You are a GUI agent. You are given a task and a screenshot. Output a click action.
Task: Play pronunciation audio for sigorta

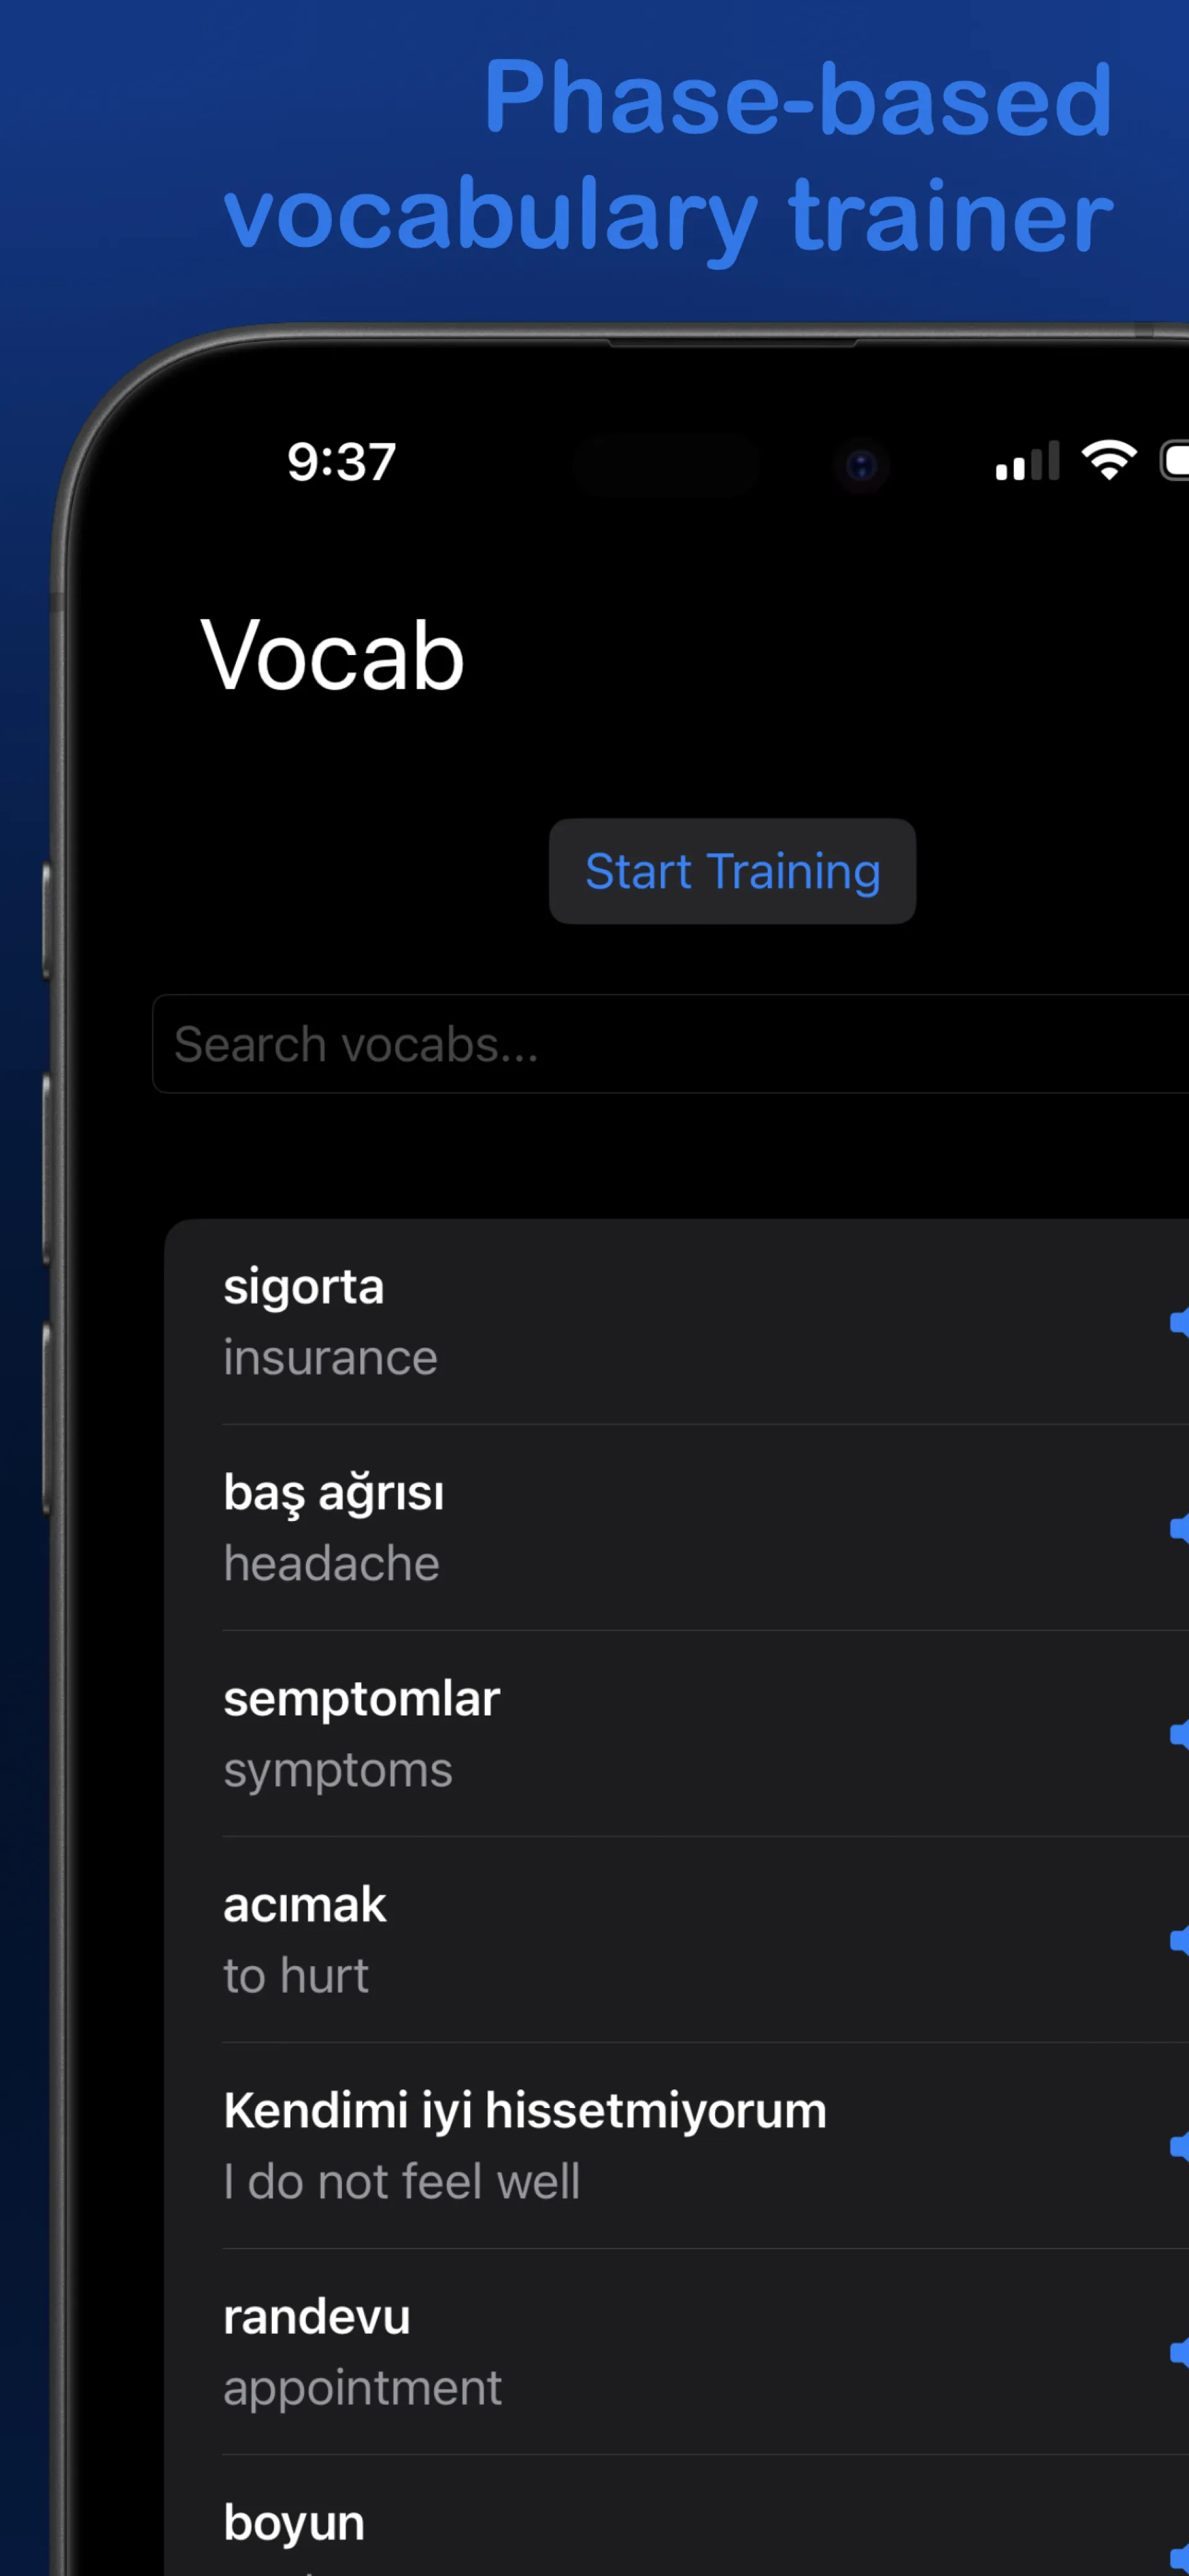(x=1179, y=1322)
